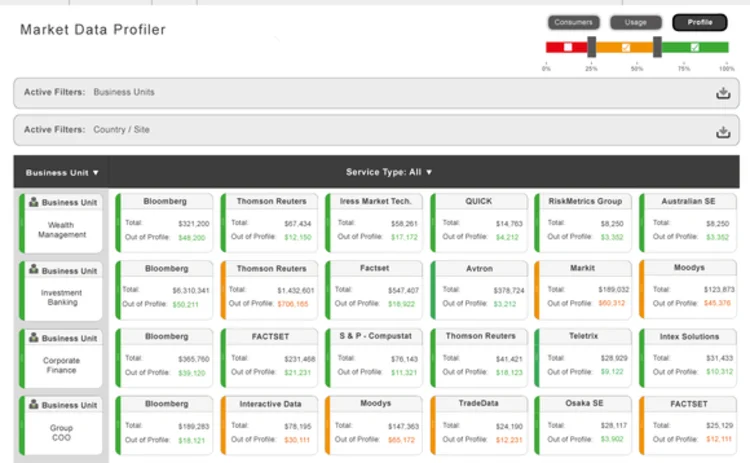The image size is (750, 463).
Task: Open the Teletrix vendor card
Action: pyautogui.click(x=583, y=358)
